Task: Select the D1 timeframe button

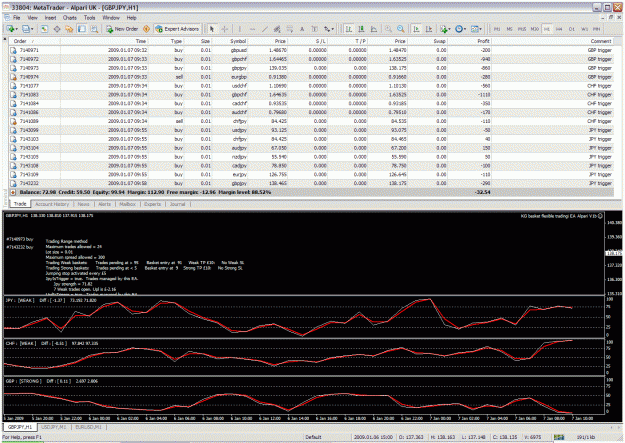Action: 572,29
